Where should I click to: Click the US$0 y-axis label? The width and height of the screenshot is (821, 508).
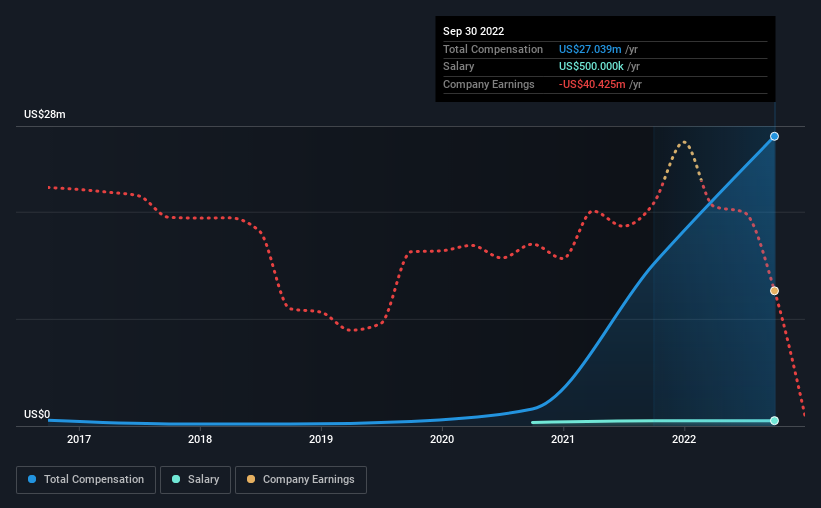coord(37,414)
